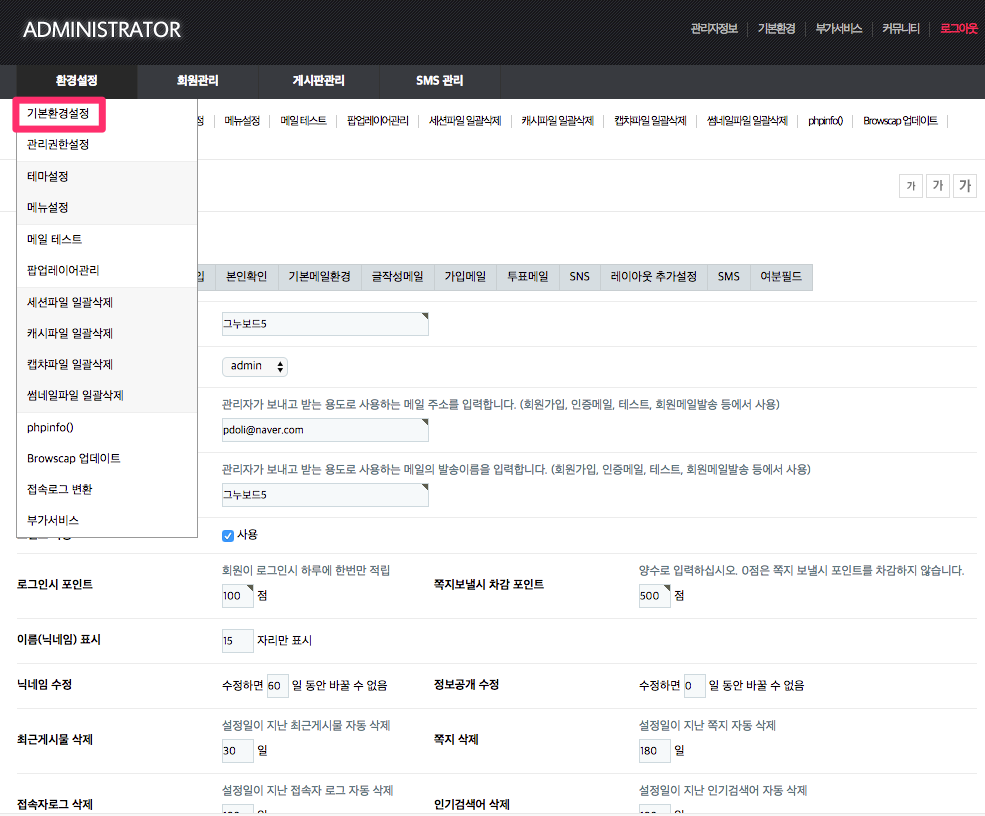The image size is (985, 816).
Task: Choose 테마설정 from the 환경설정 menu
Action: point(48,176)
